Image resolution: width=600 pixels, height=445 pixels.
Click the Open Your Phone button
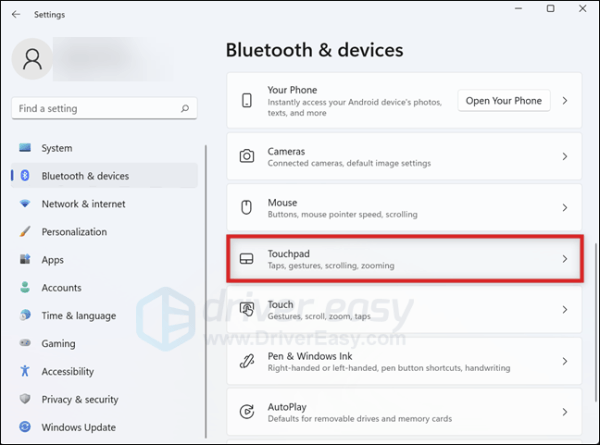pos(504,101)
